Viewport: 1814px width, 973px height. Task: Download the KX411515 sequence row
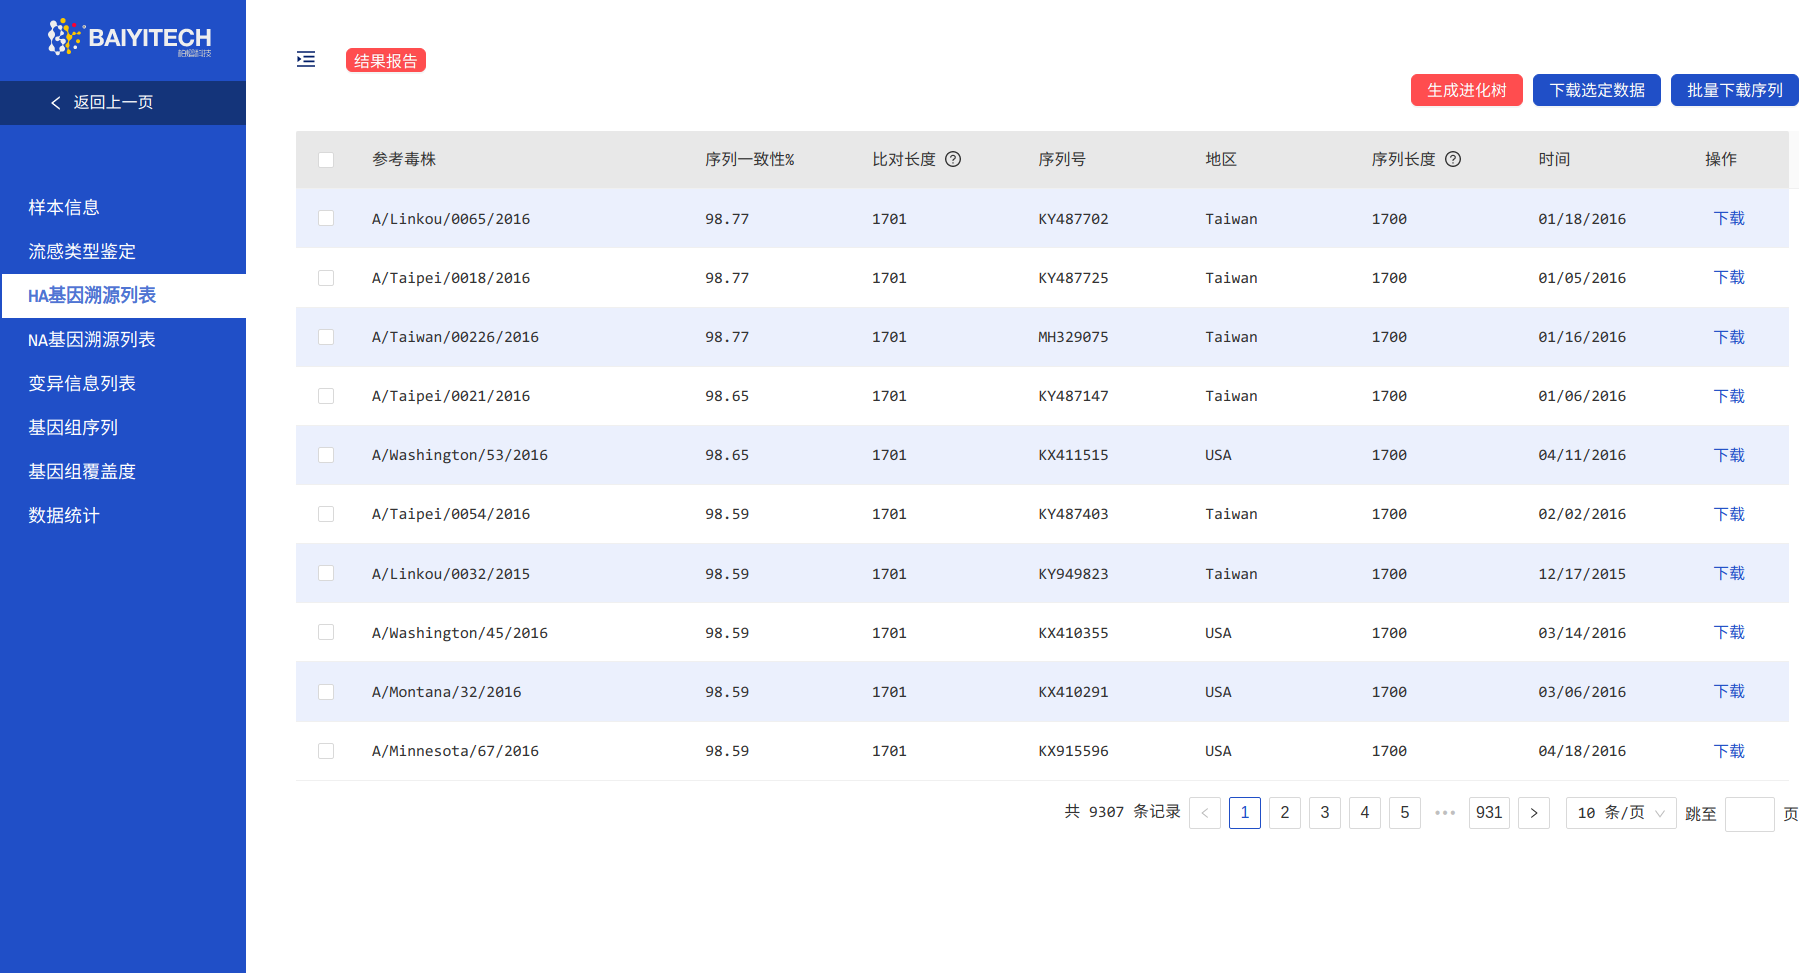(1729, 455)
